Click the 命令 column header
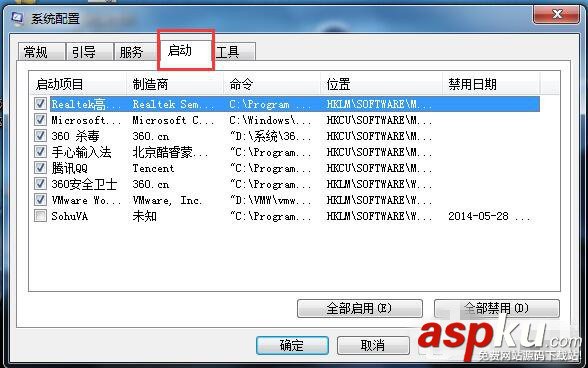Viewport: 588px width, 368px height. tap(272, 84)
